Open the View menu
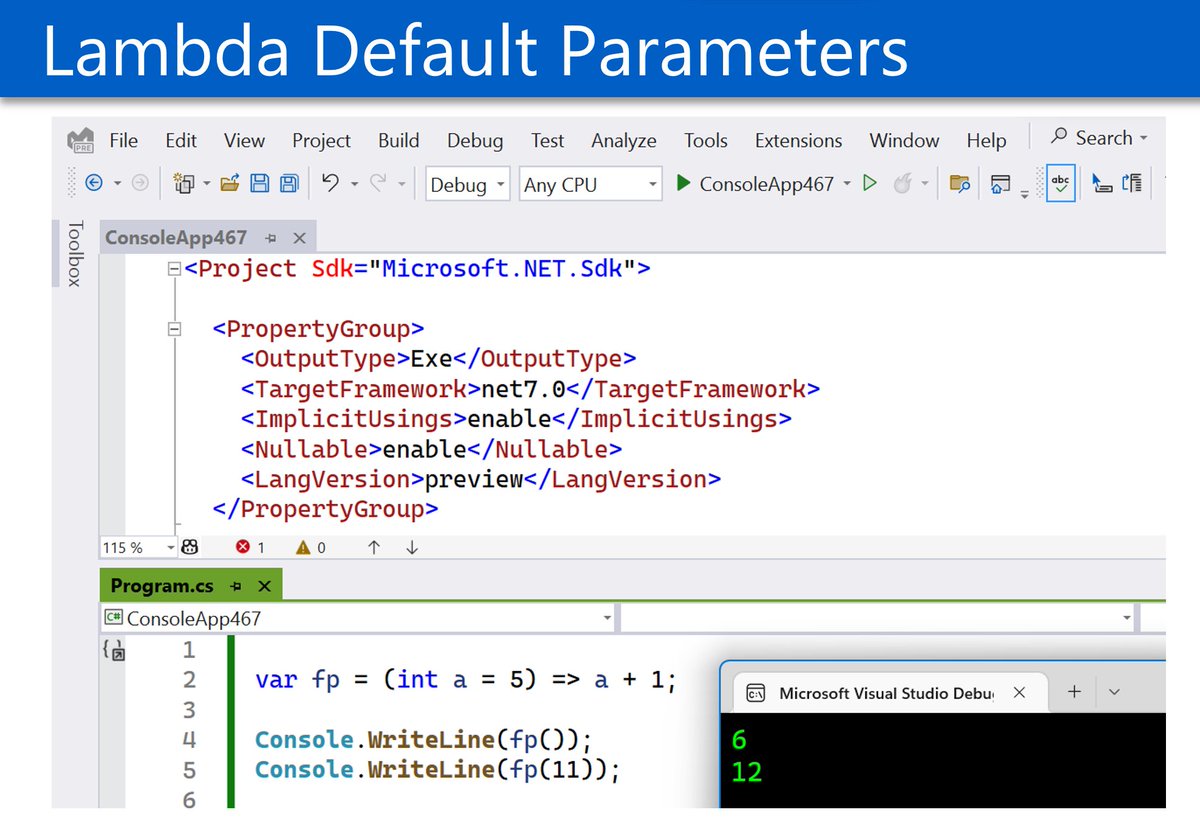 point(244,141)
